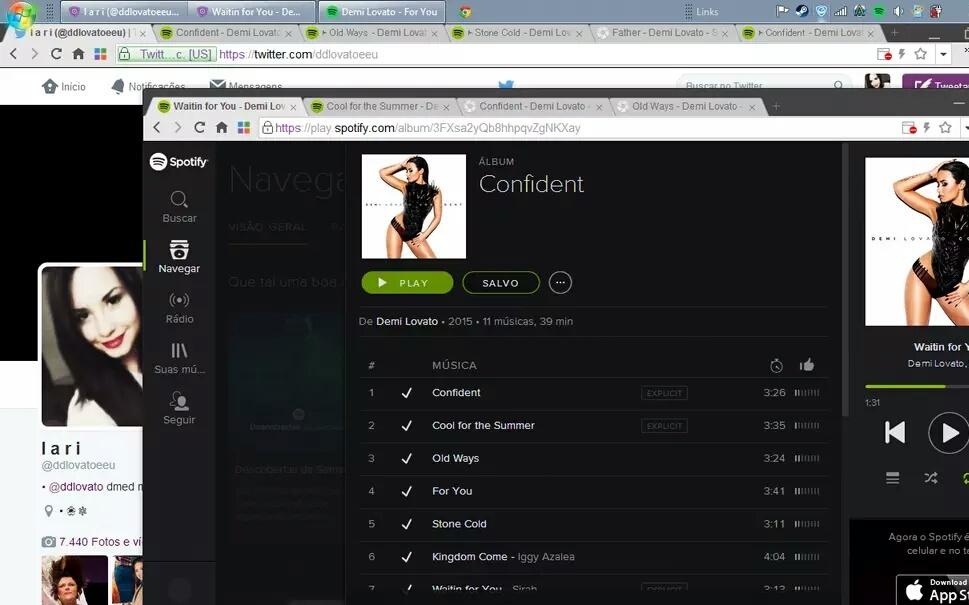Toggle saved checkmark for Cool for the Summer
This screenshot has width=969, height=605.
click(407, 425)
